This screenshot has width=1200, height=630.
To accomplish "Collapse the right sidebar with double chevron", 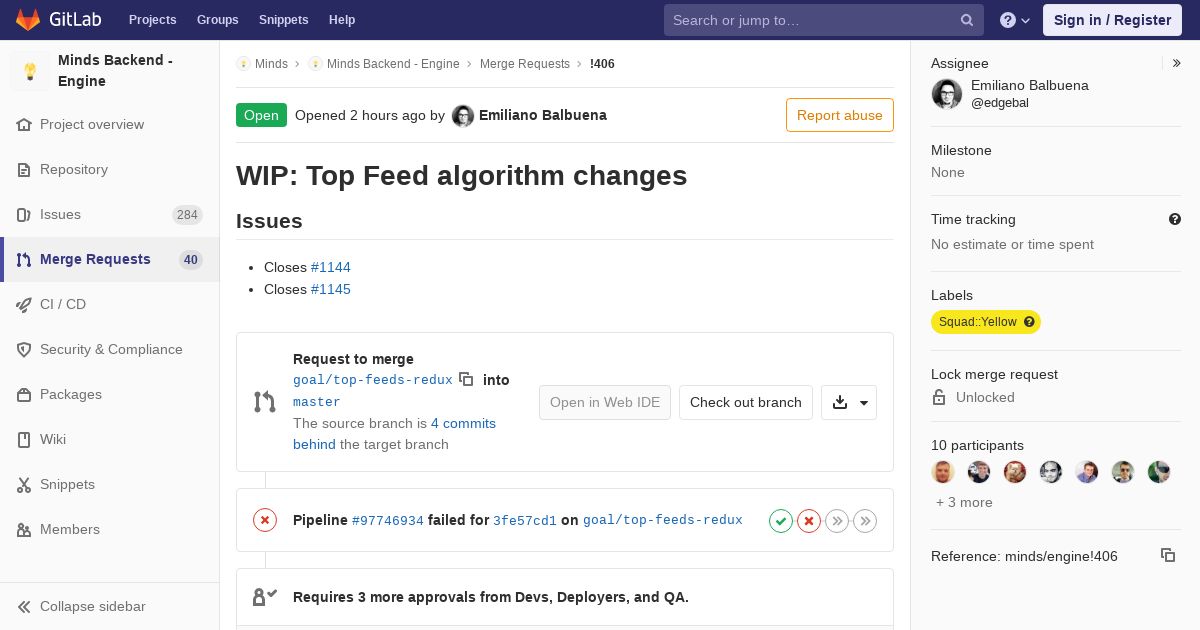I will (1177, 63).
